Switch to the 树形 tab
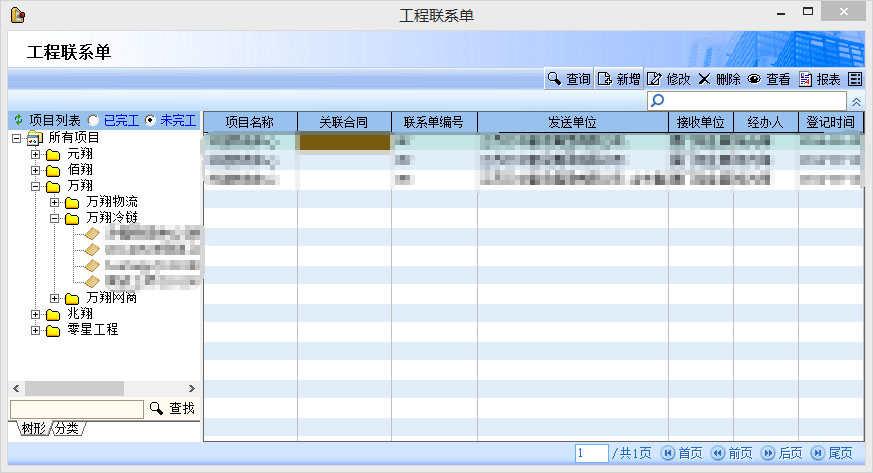The image size is (873, 473). (x=33, y=429)
